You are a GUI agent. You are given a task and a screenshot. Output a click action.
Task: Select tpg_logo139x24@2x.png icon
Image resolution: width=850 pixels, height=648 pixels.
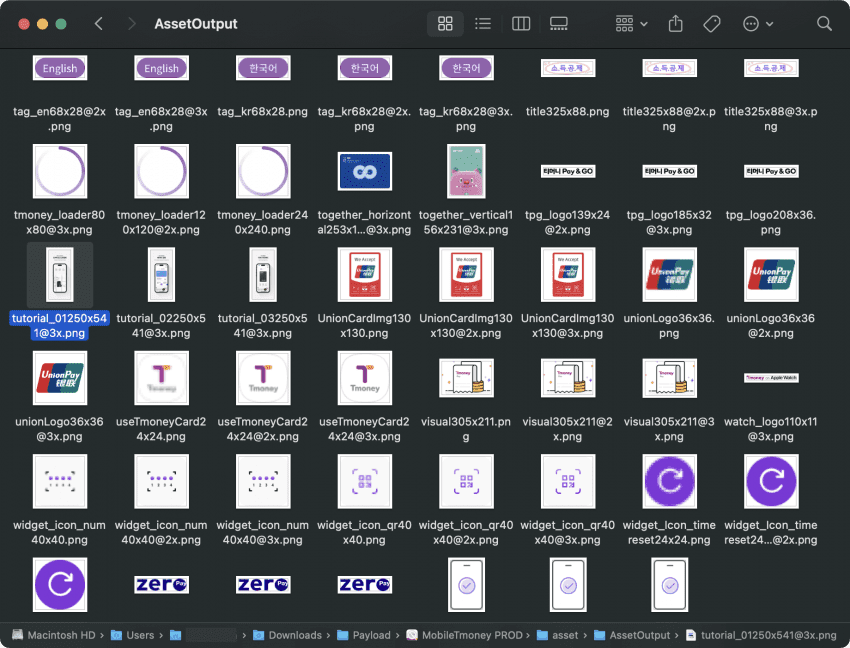tap(568, 171)
